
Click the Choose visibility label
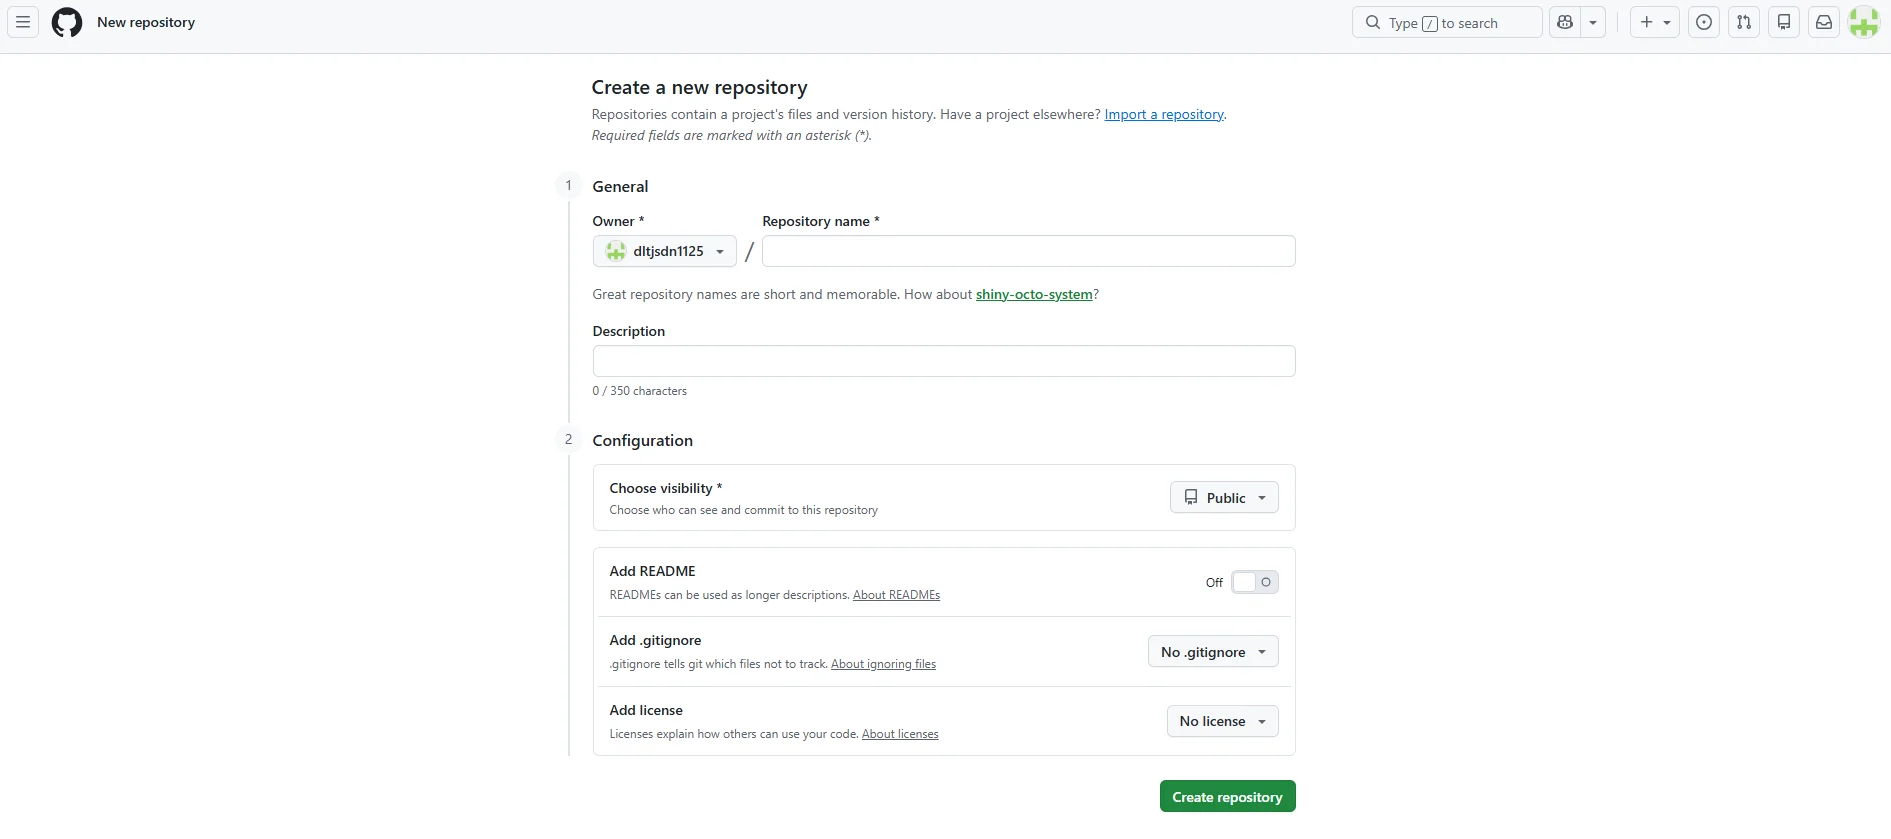665,488
